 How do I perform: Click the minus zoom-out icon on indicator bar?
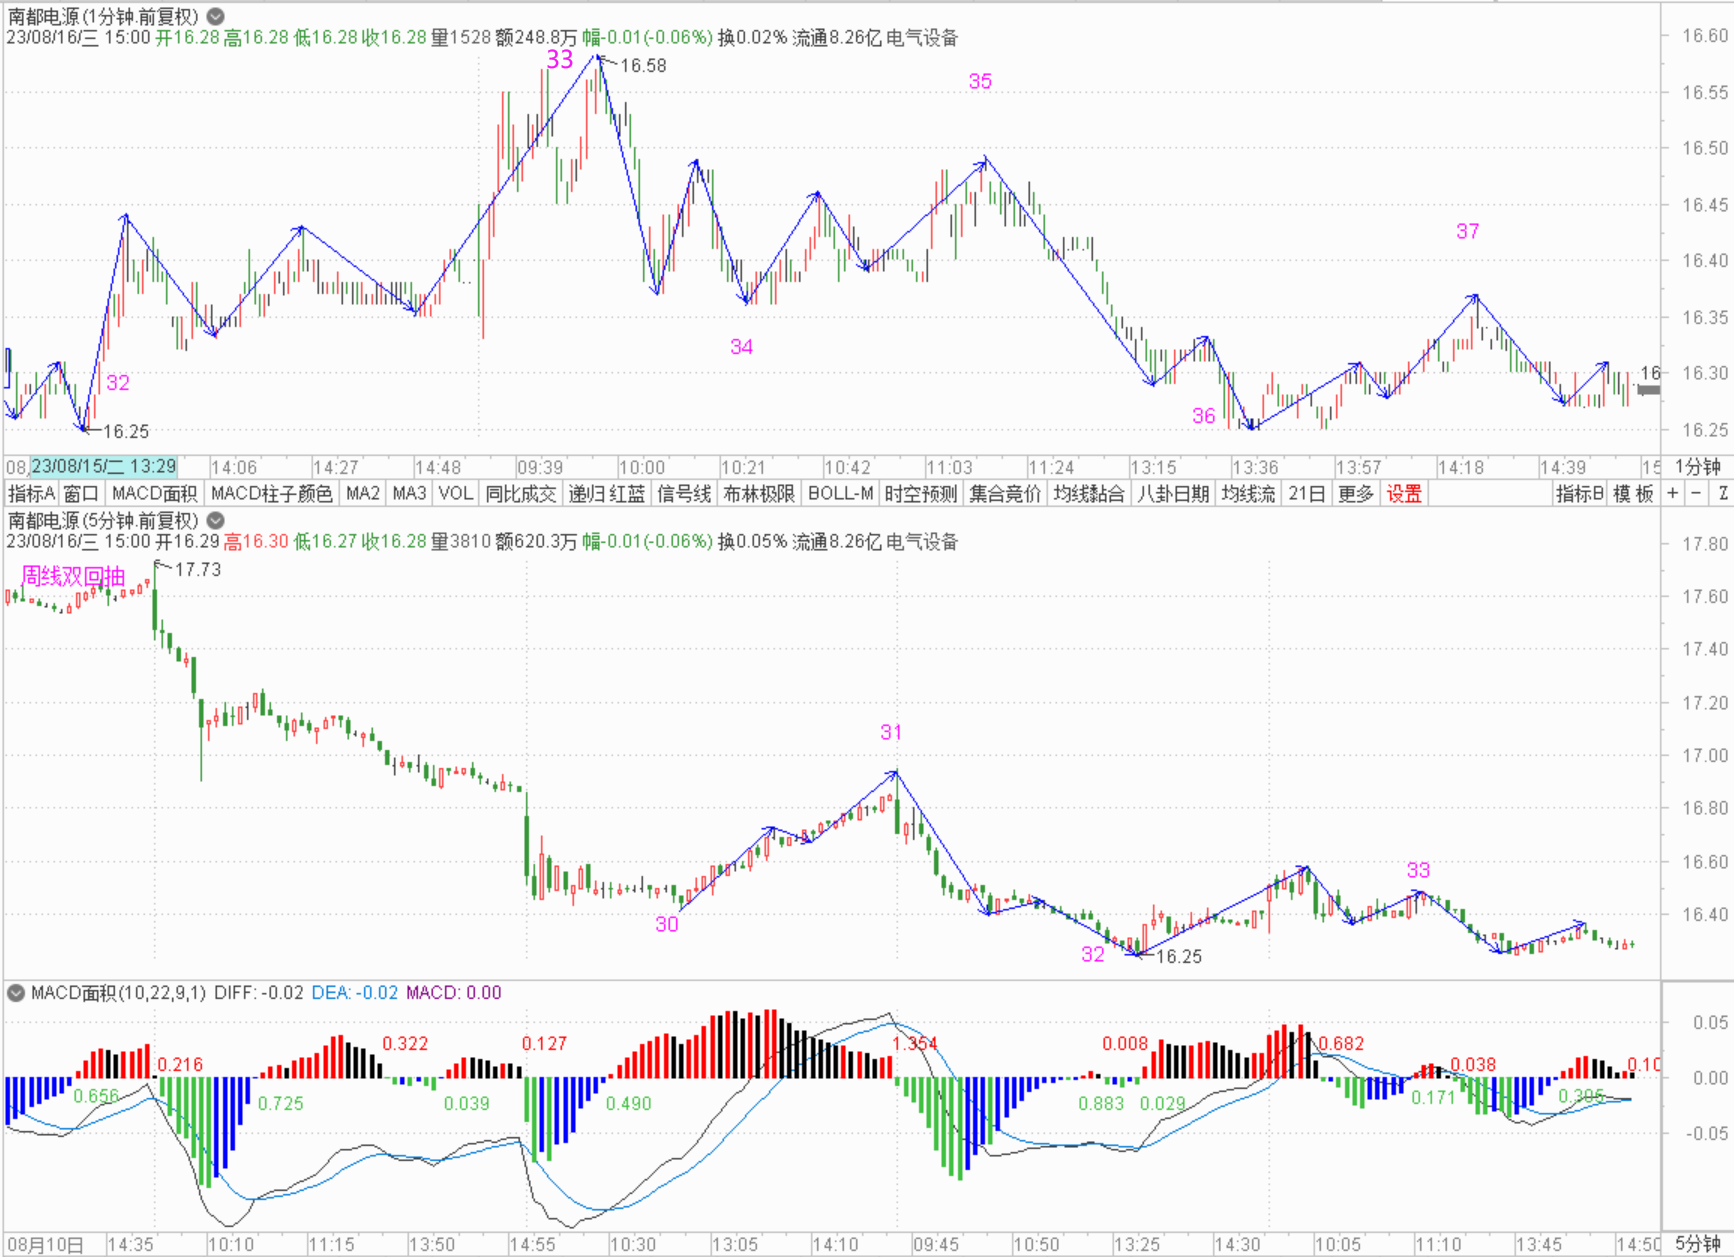(x=1696, y=493)
